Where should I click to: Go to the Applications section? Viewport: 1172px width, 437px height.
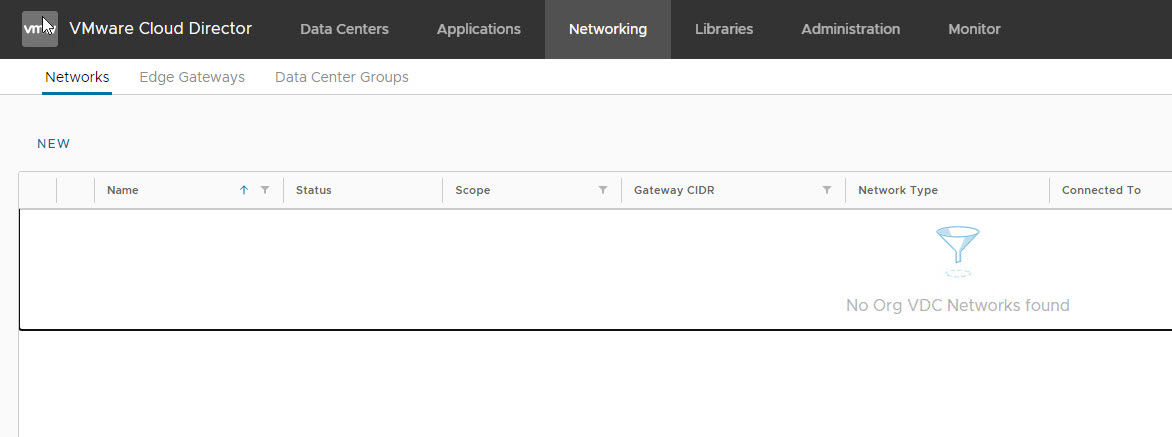pyautogui.click(x=478, y=29)
